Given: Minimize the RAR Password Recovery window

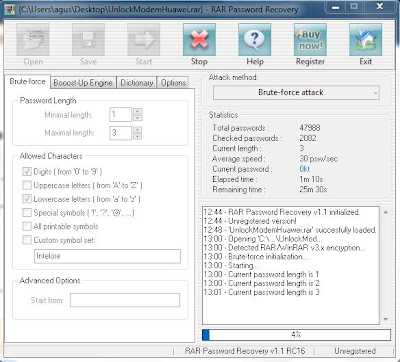Looking at the screenshot, I should [x=336, y=7].
